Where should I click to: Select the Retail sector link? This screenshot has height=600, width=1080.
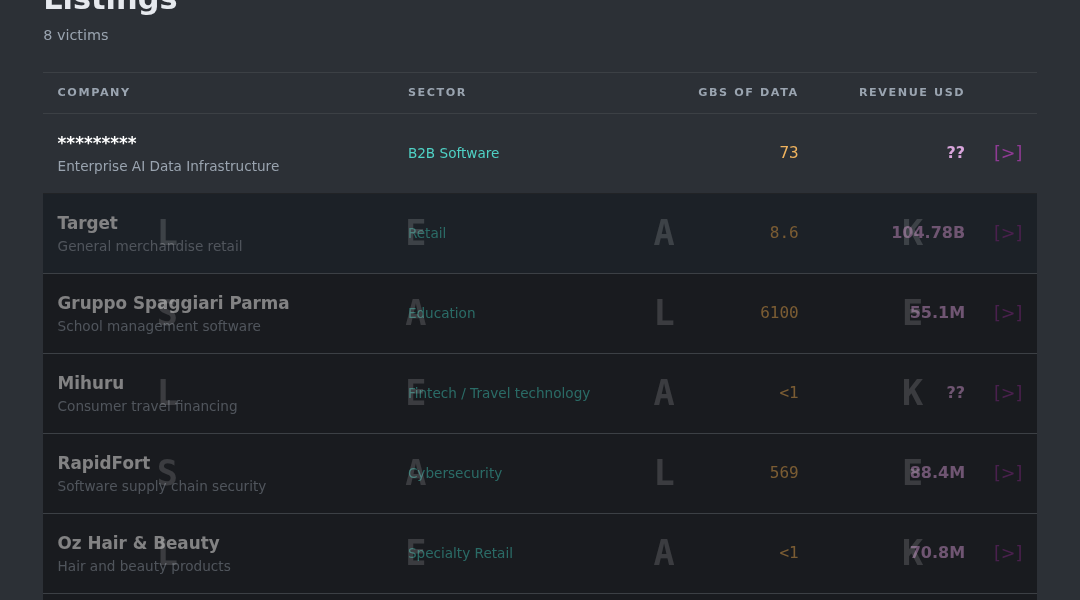pos(427,233)
